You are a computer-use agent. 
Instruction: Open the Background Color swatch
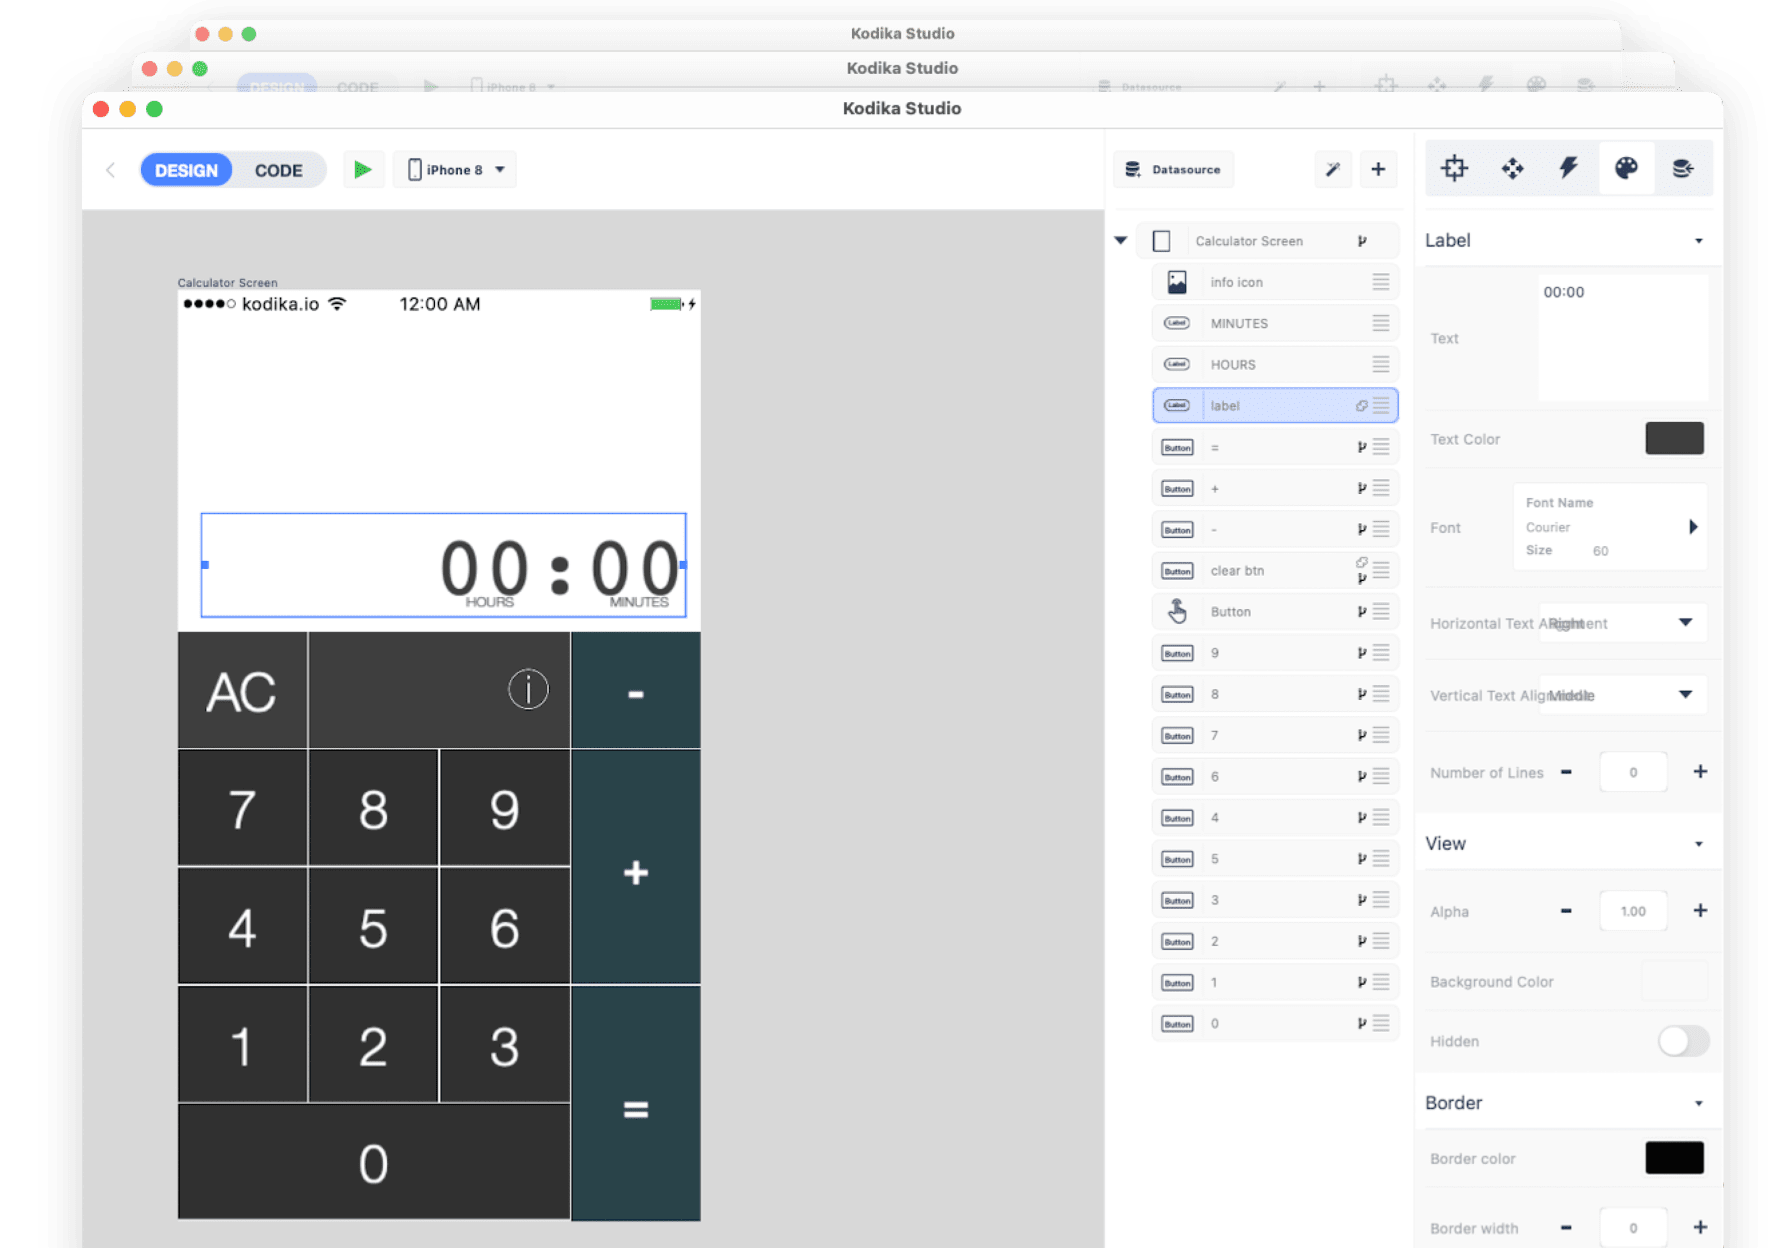(x=1674, y=981)
